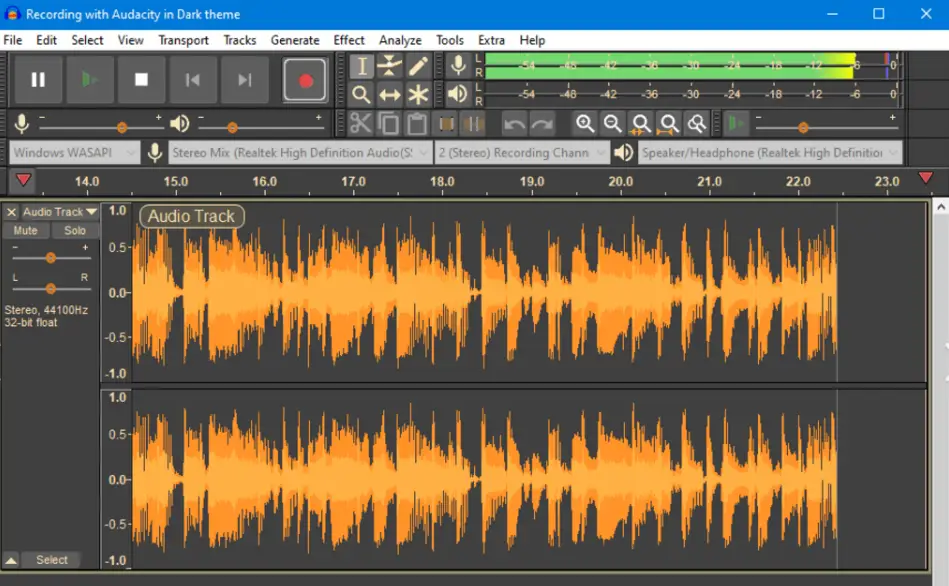Open the Stereo Mix recording device dropdown

[x=300, y=153]
